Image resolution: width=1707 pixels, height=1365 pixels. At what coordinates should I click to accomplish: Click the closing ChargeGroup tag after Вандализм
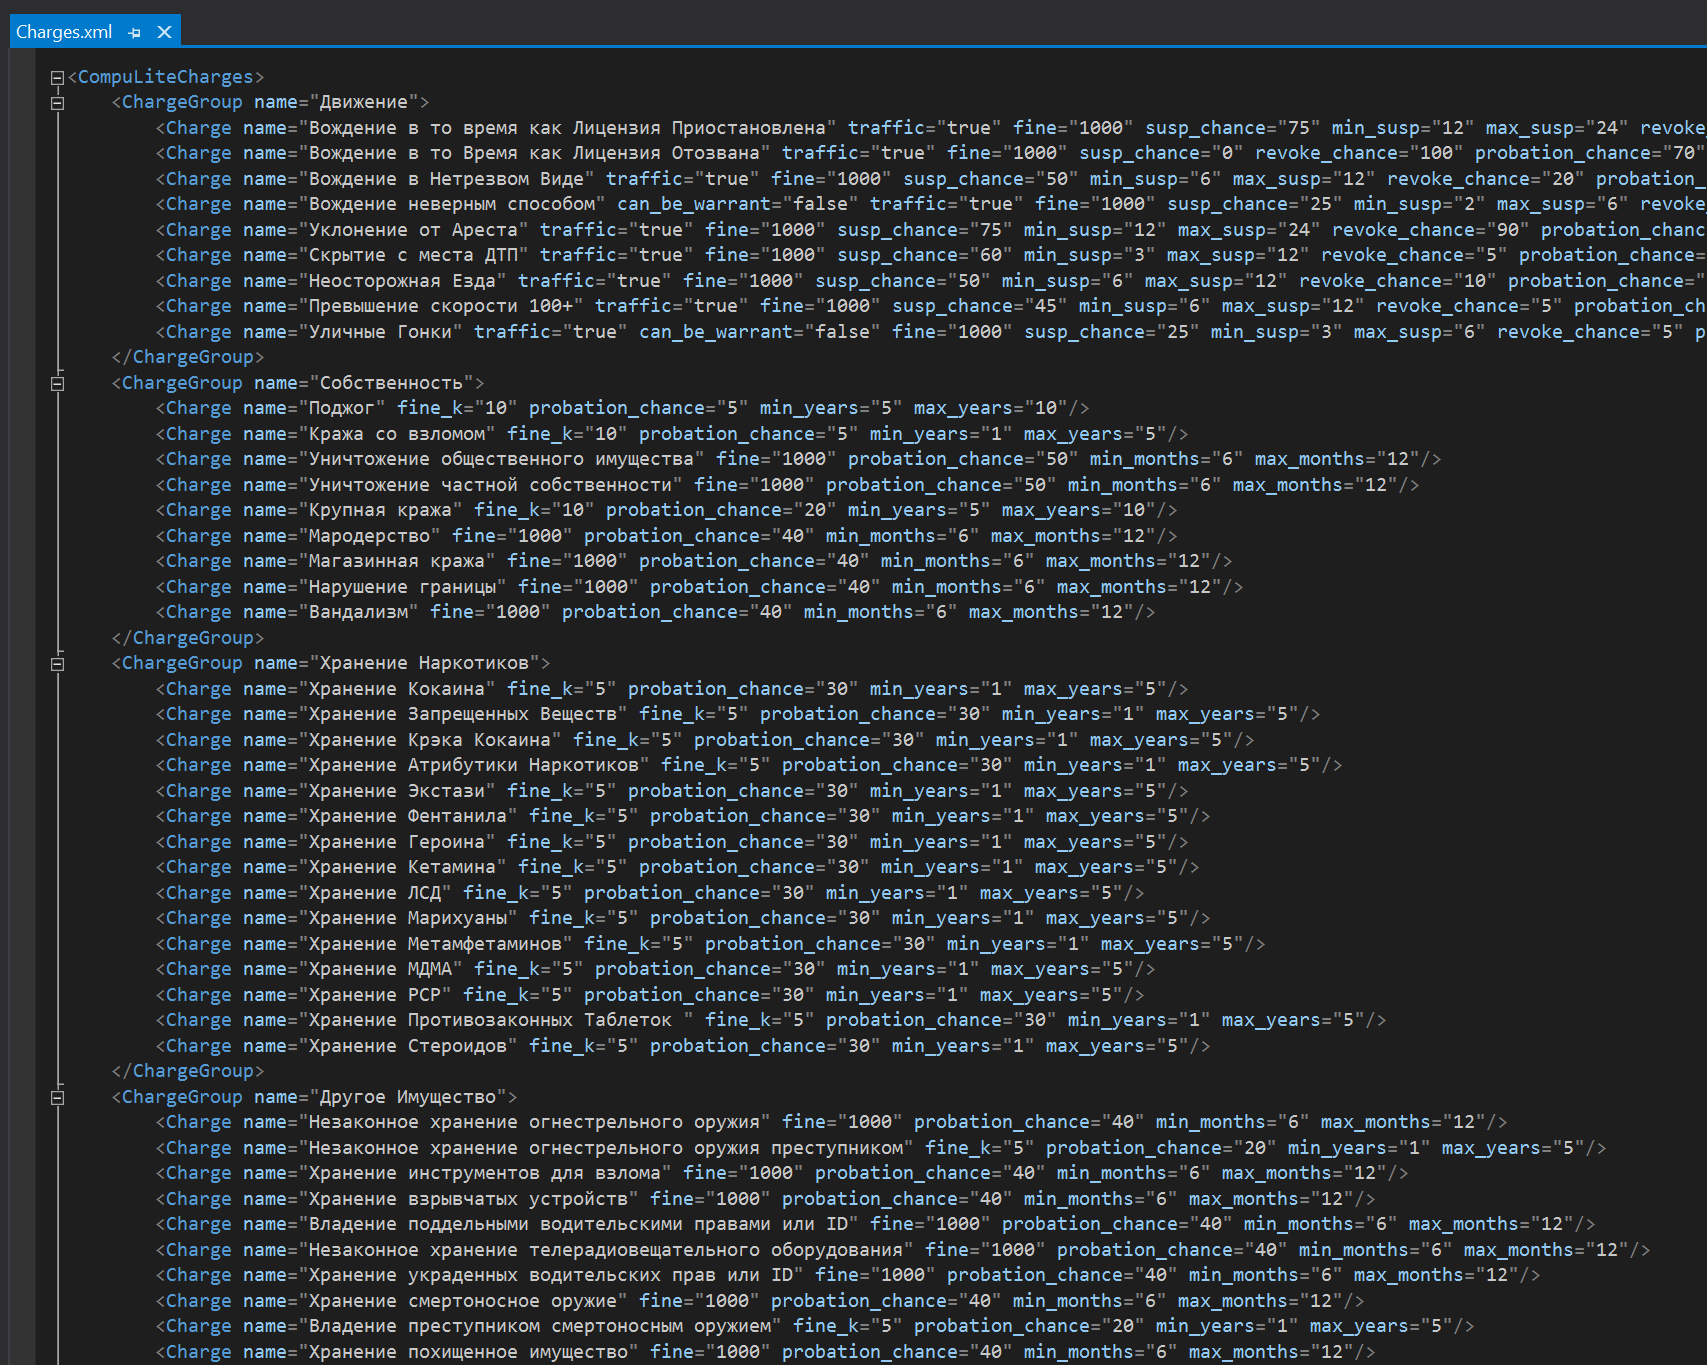click(x=188, y=638)
